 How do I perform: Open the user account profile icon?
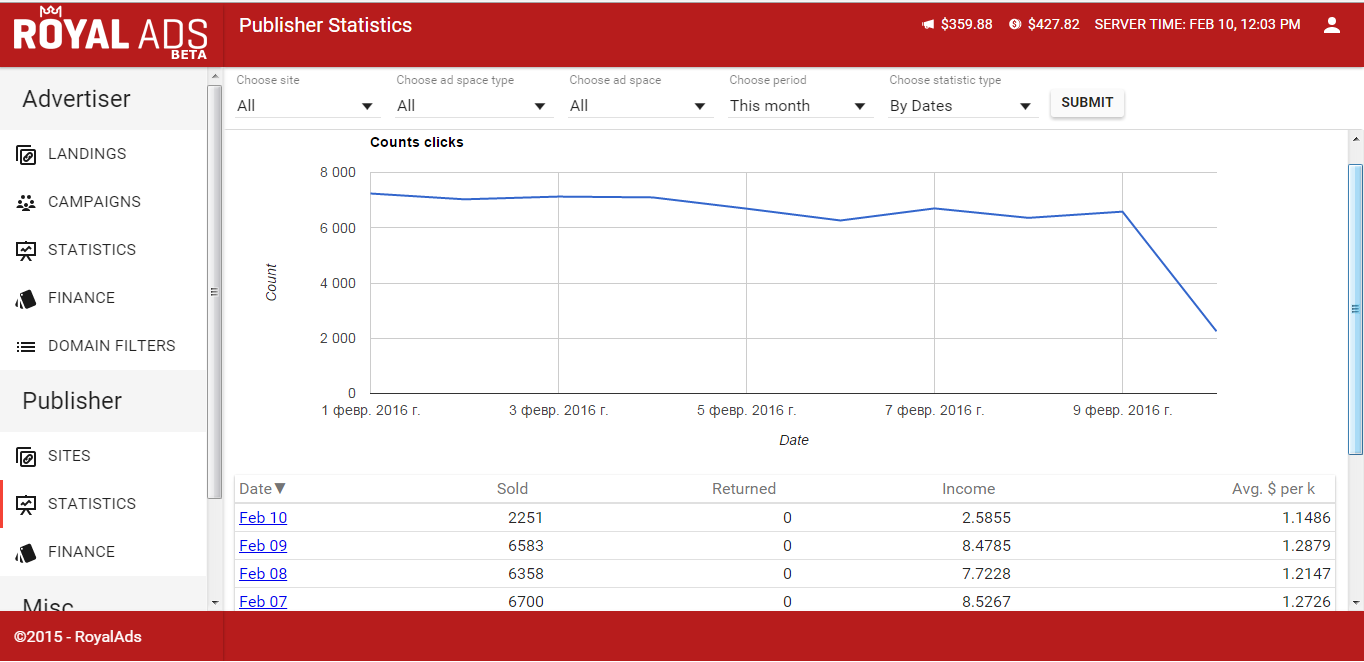click(x=1331, y=25)
